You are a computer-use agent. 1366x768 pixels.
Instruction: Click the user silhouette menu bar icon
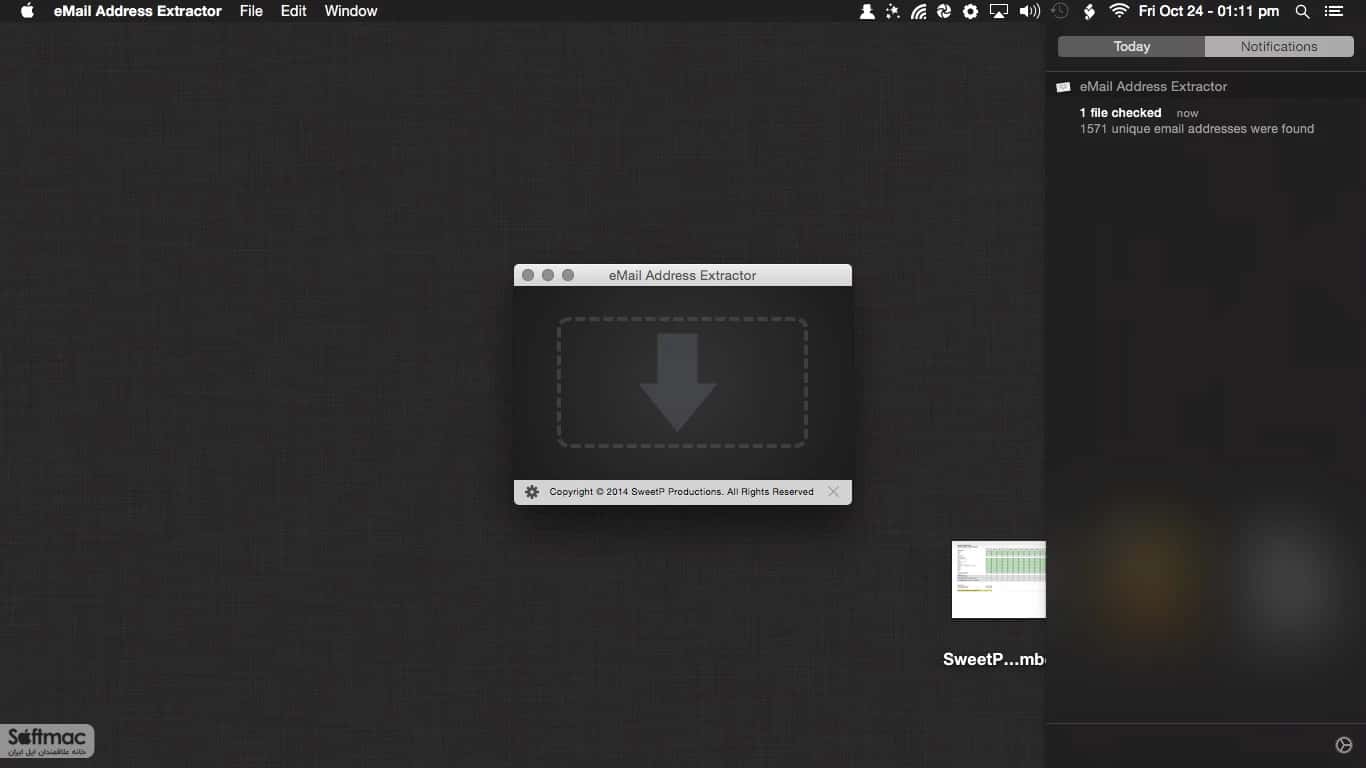pos(867,11)
